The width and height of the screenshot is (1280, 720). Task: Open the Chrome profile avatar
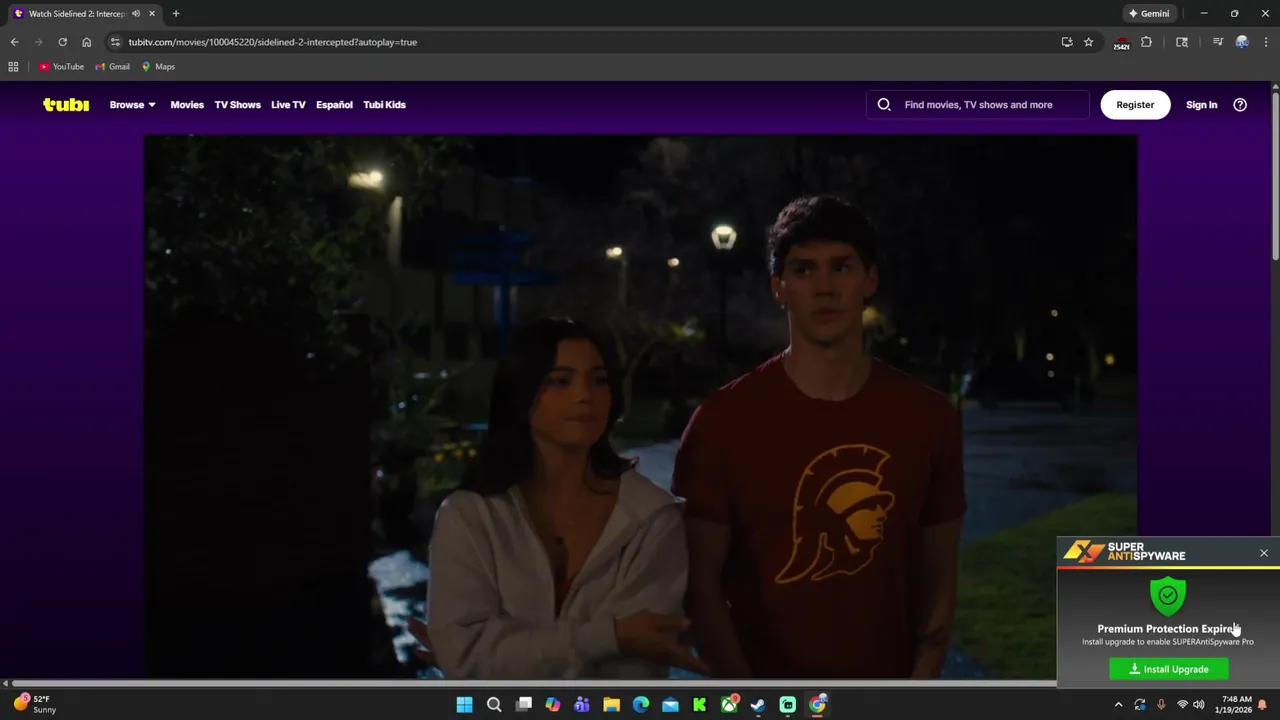click(x=1242, y=42)
